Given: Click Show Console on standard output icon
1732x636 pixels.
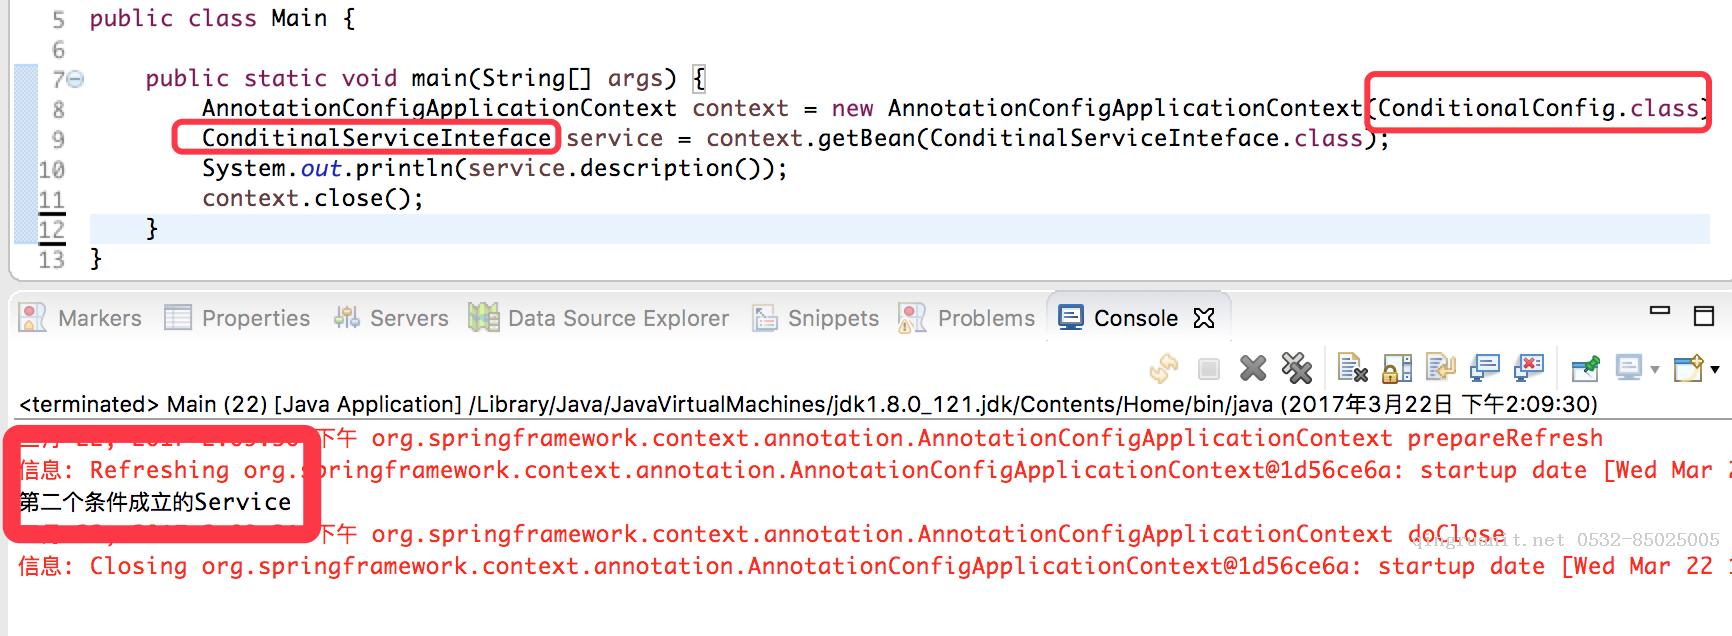Looking at the screenshot, I should coord(1485,369).
